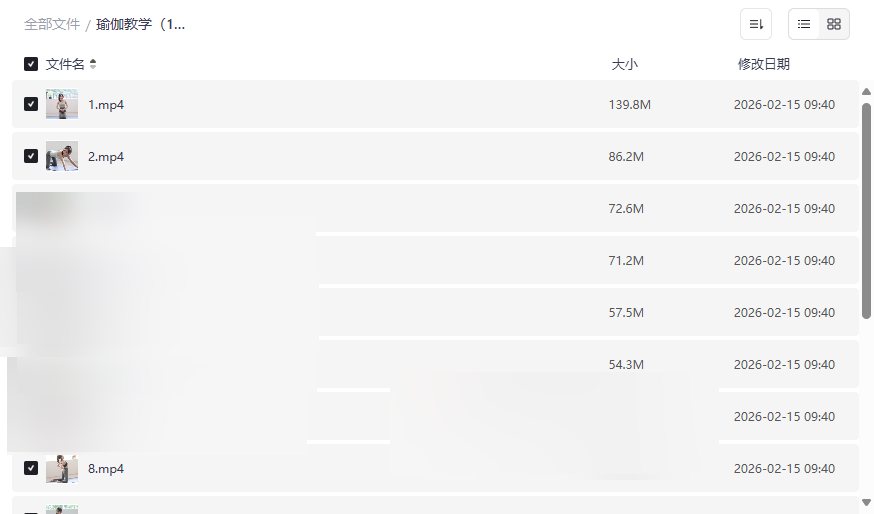The width and height of the screenshot is (874, 514).
Task: Click the sort arrows next to 文件名
Action: [93, 64]
